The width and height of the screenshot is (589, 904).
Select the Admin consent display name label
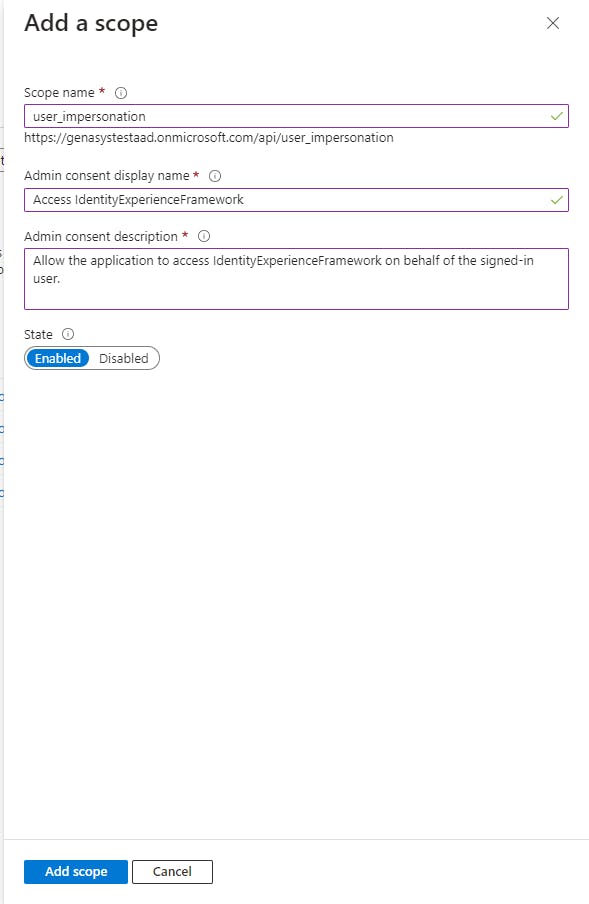click(107, 176)
